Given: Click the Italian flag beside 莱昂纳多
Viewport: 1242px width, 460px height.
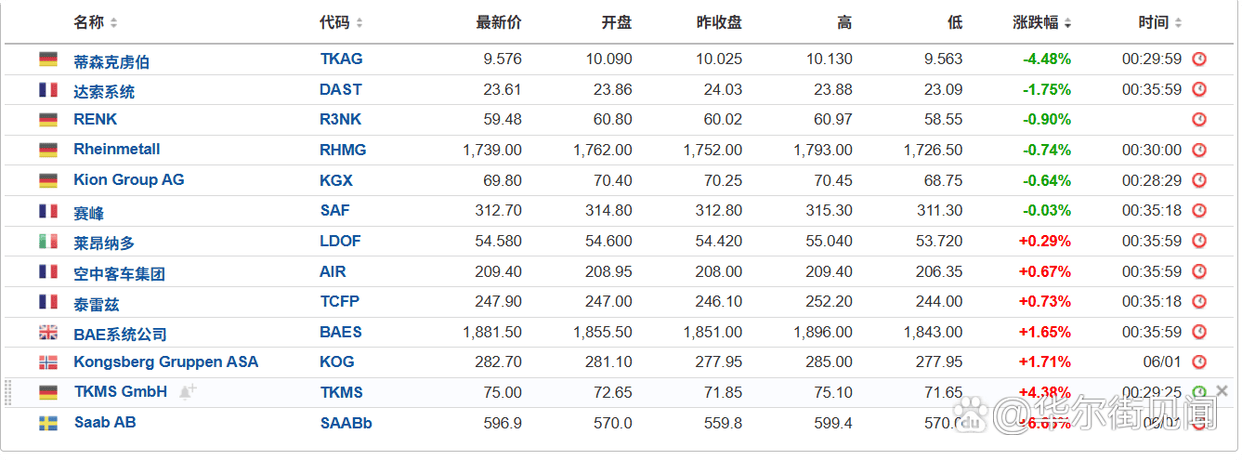Looking at the screenshot, I should [48, 241].
